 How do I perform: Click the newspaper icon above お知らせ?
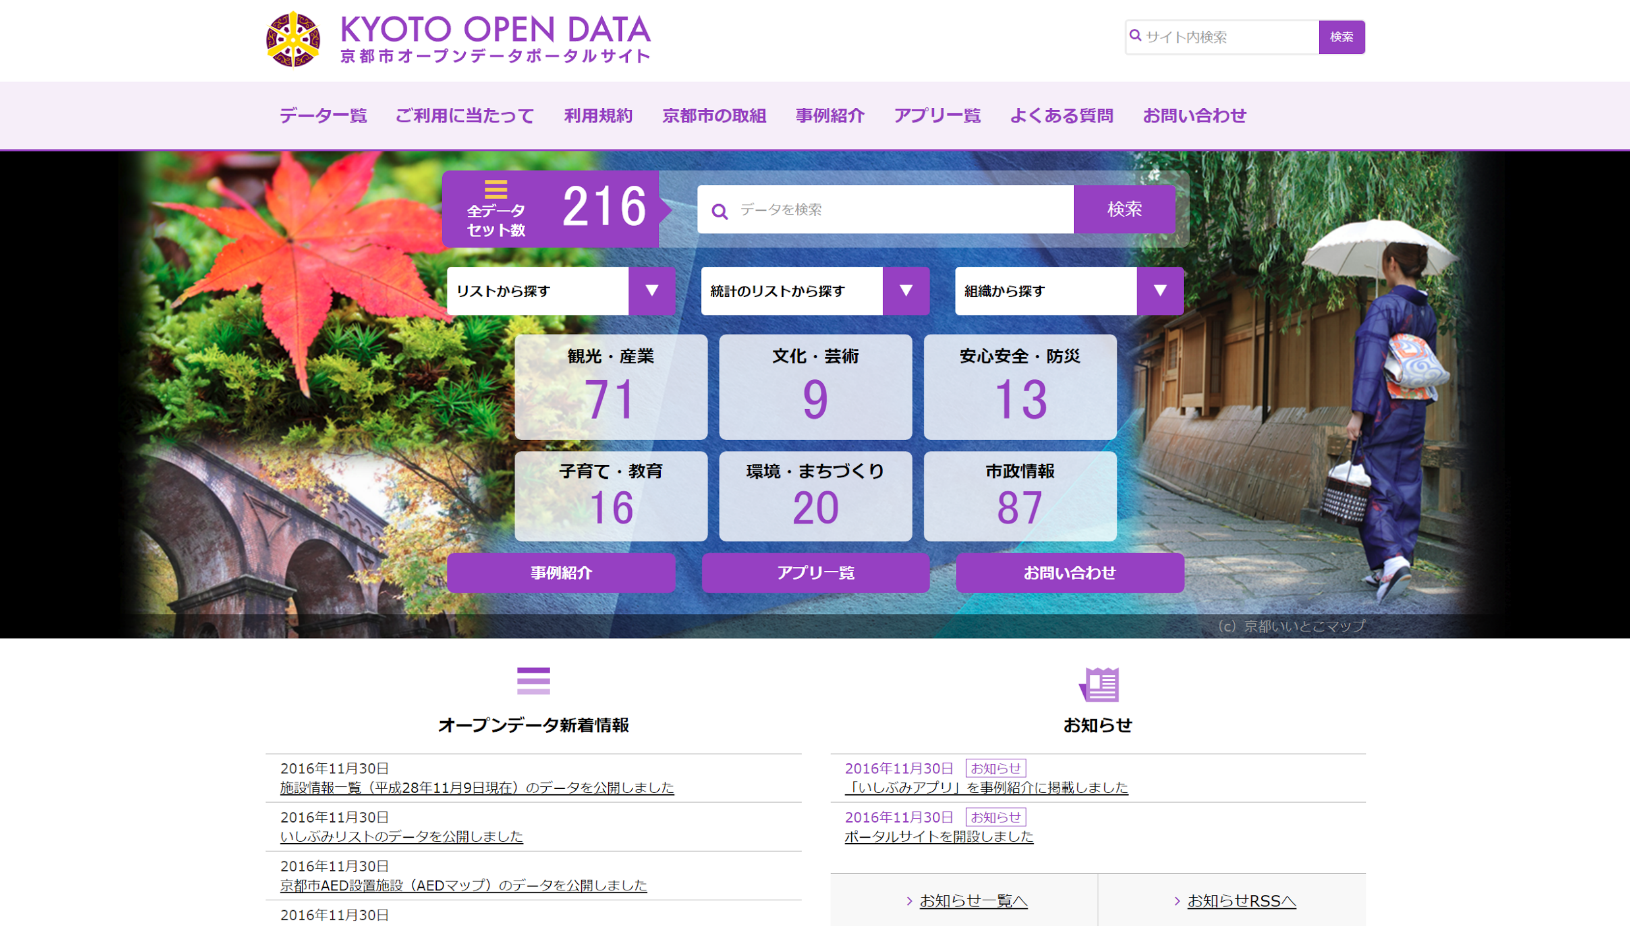1100,684
